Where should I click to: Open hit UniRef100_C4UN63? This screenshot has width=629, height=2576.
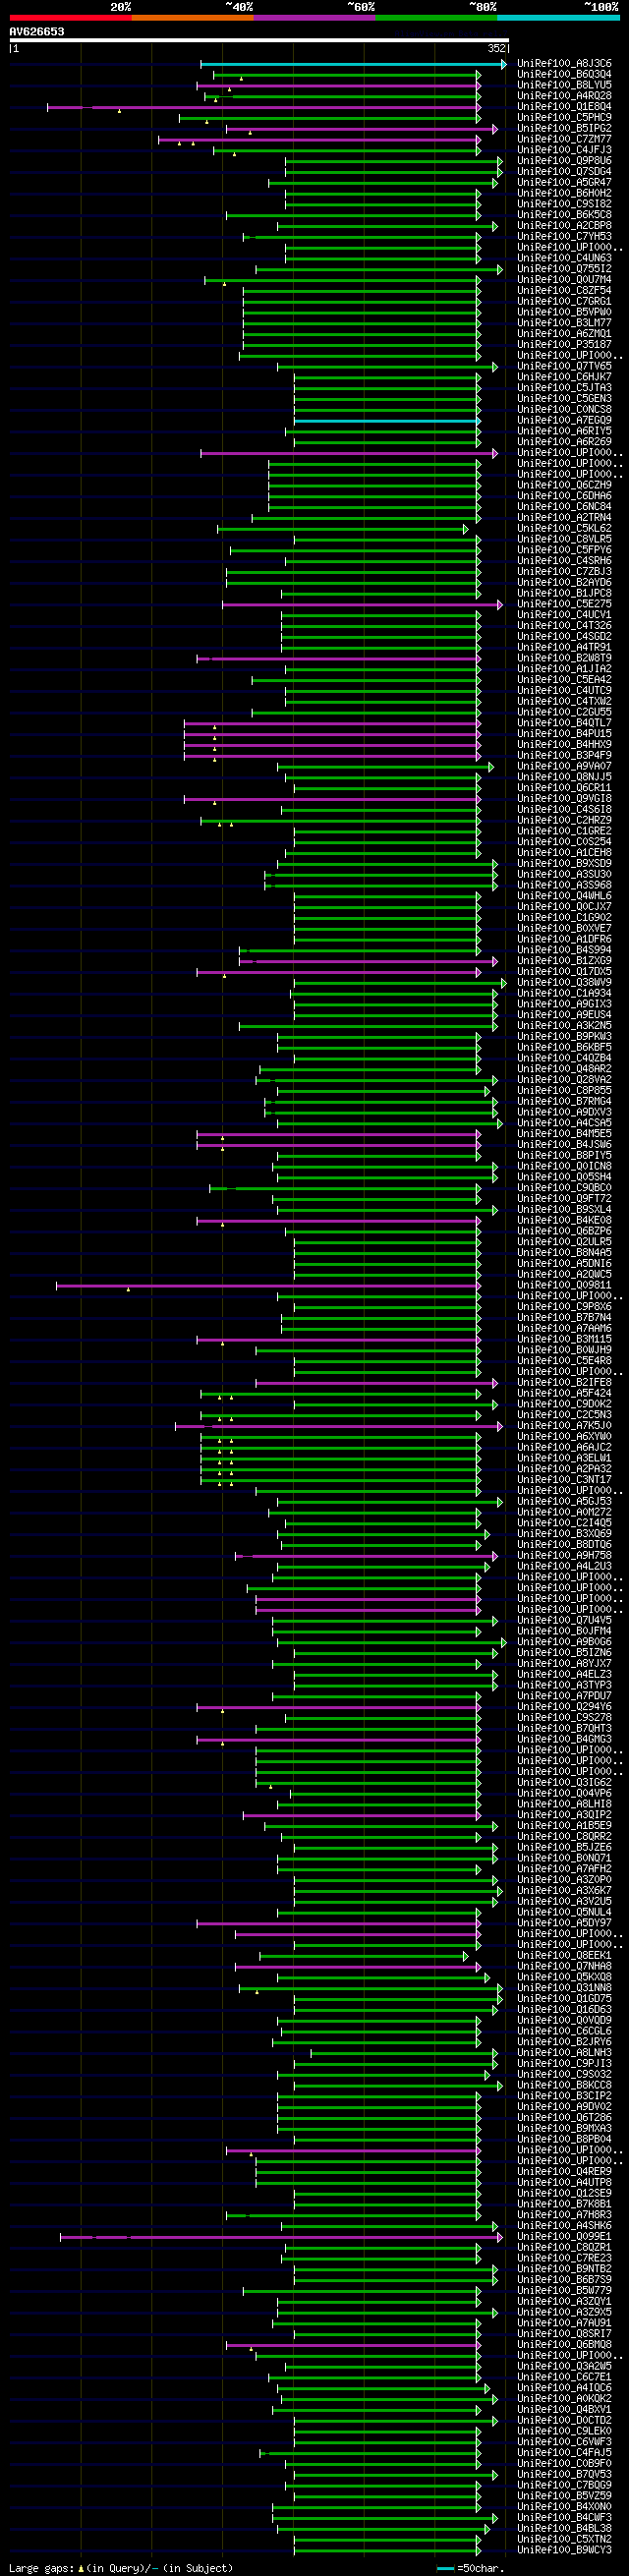[x=565, y=259]
